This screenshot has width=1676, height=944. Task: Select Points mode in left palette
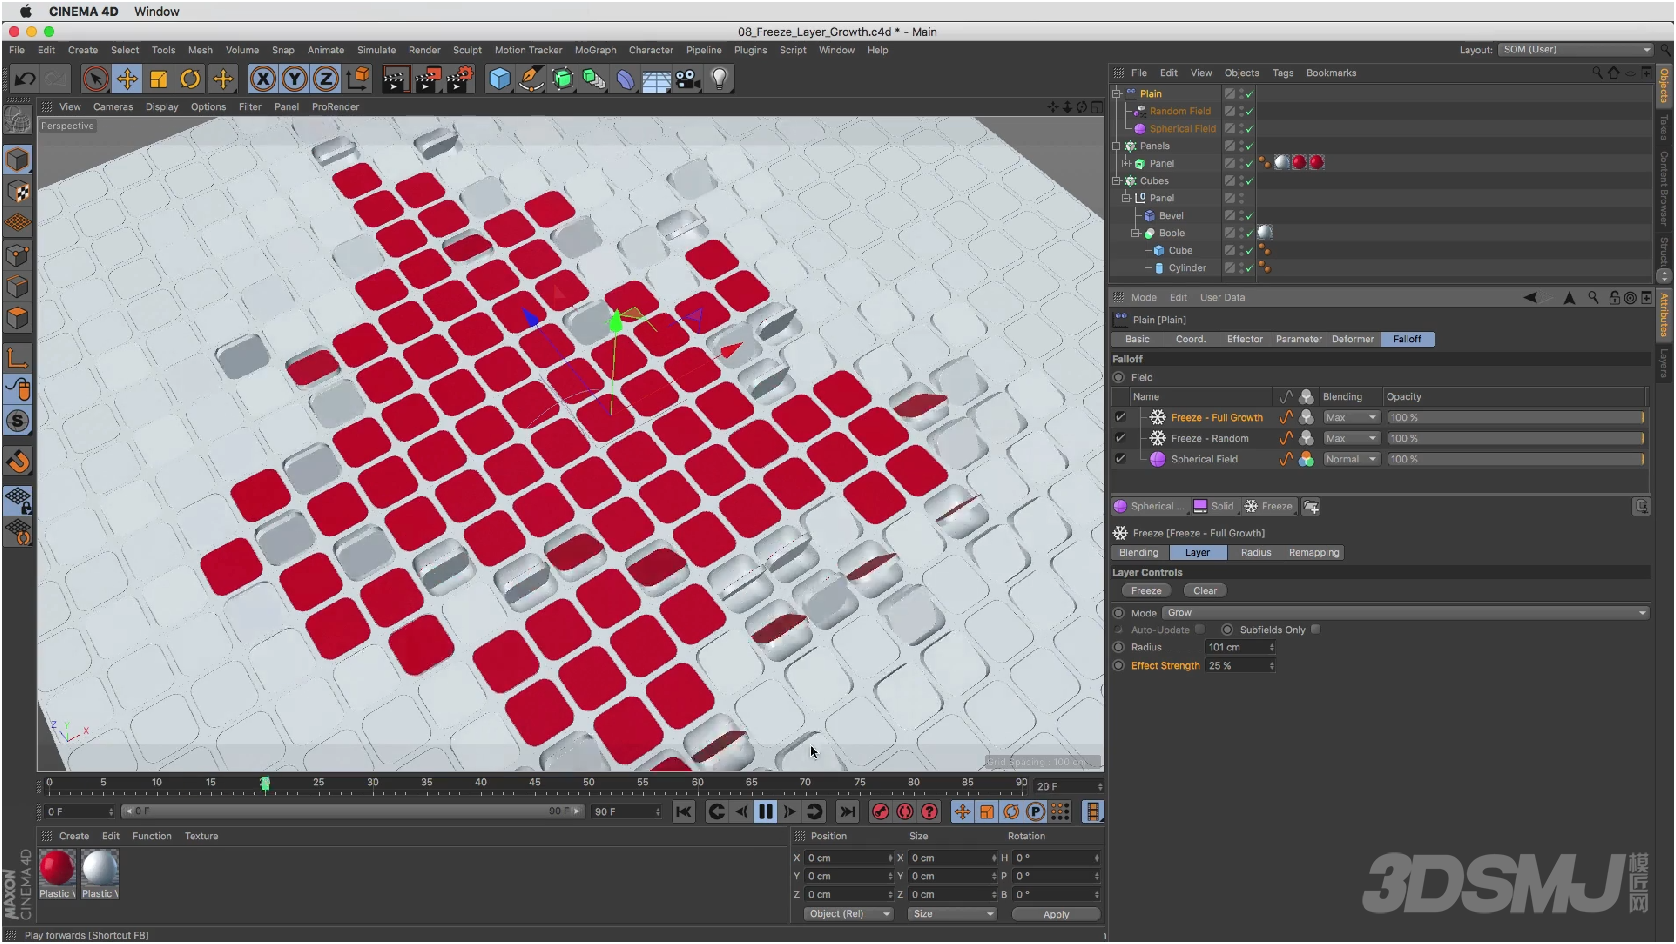(18, 255)
